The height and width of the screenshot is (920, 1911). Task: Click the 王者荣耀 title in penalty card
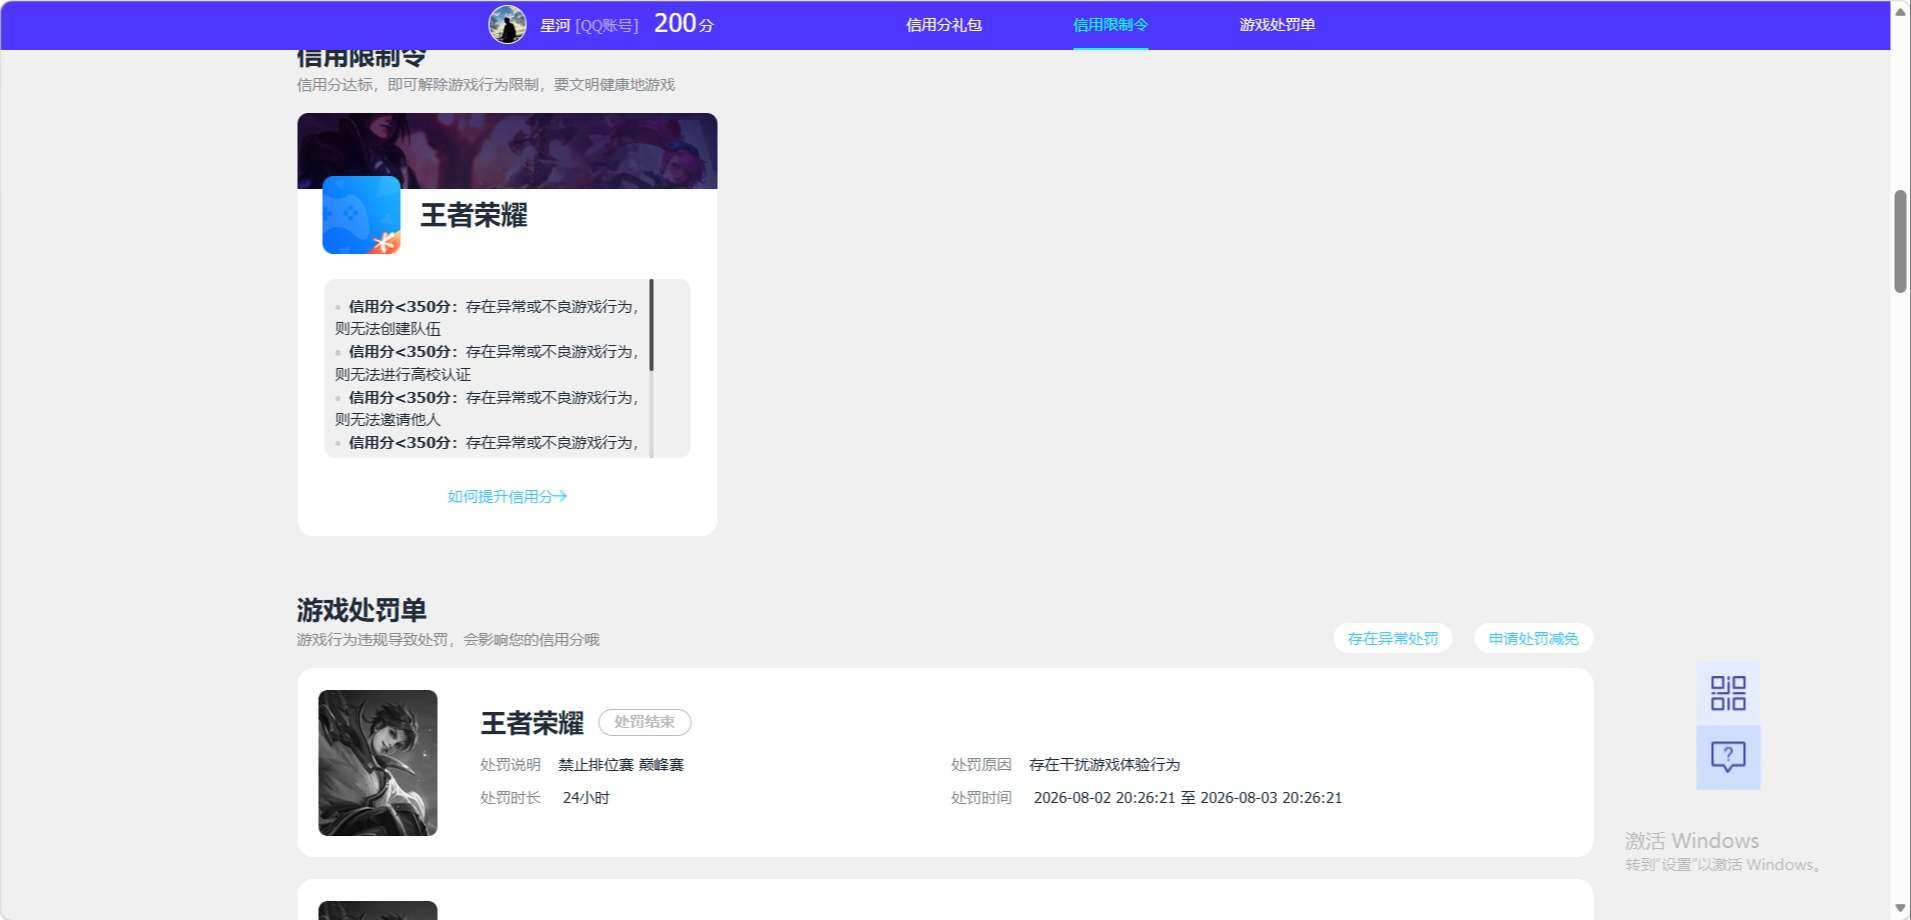click(x=532, y=723)
